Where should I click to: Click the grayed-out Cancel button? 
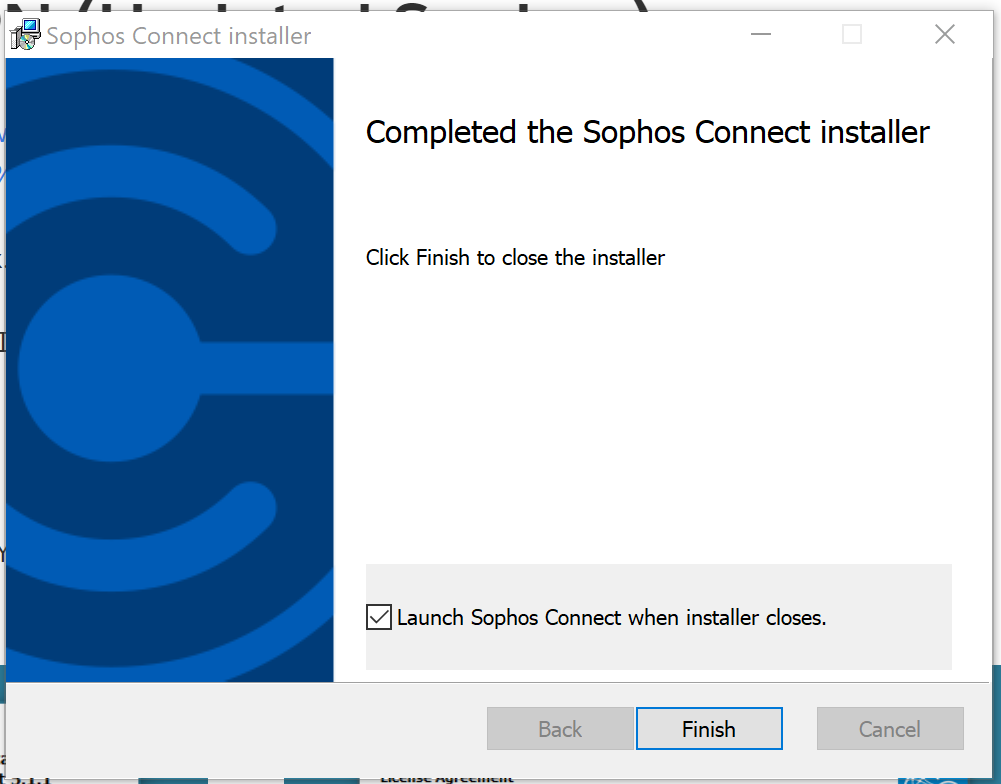(889, 729)
